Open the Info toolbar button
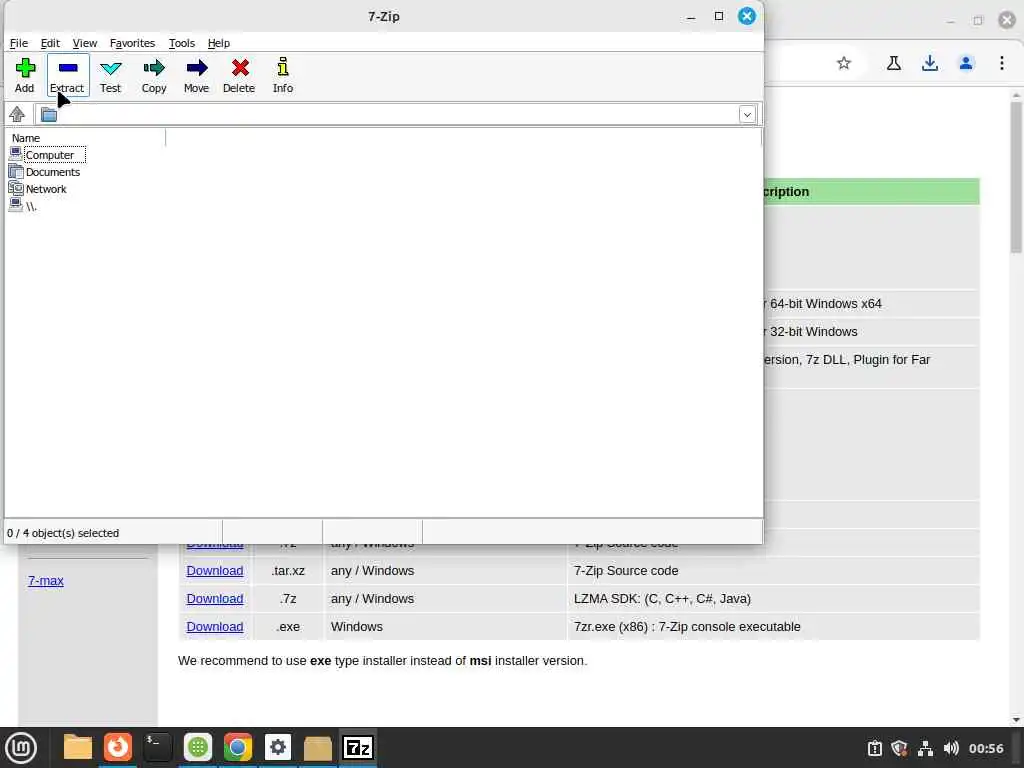Viewport: 1024px width, 768px height. (x=283, y=76)
